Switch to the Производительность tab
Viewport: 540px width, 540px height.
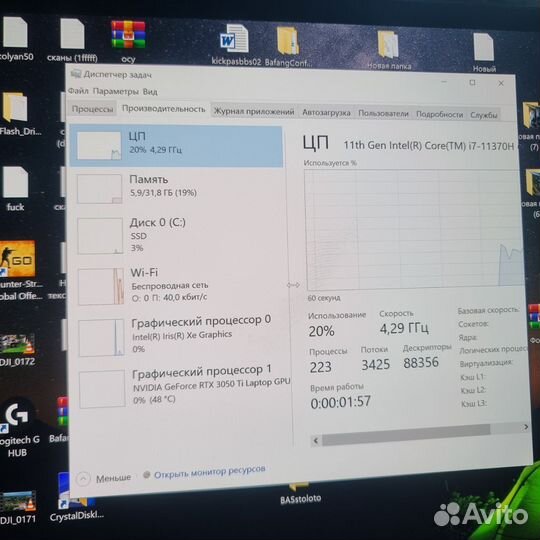coord(164,109)
